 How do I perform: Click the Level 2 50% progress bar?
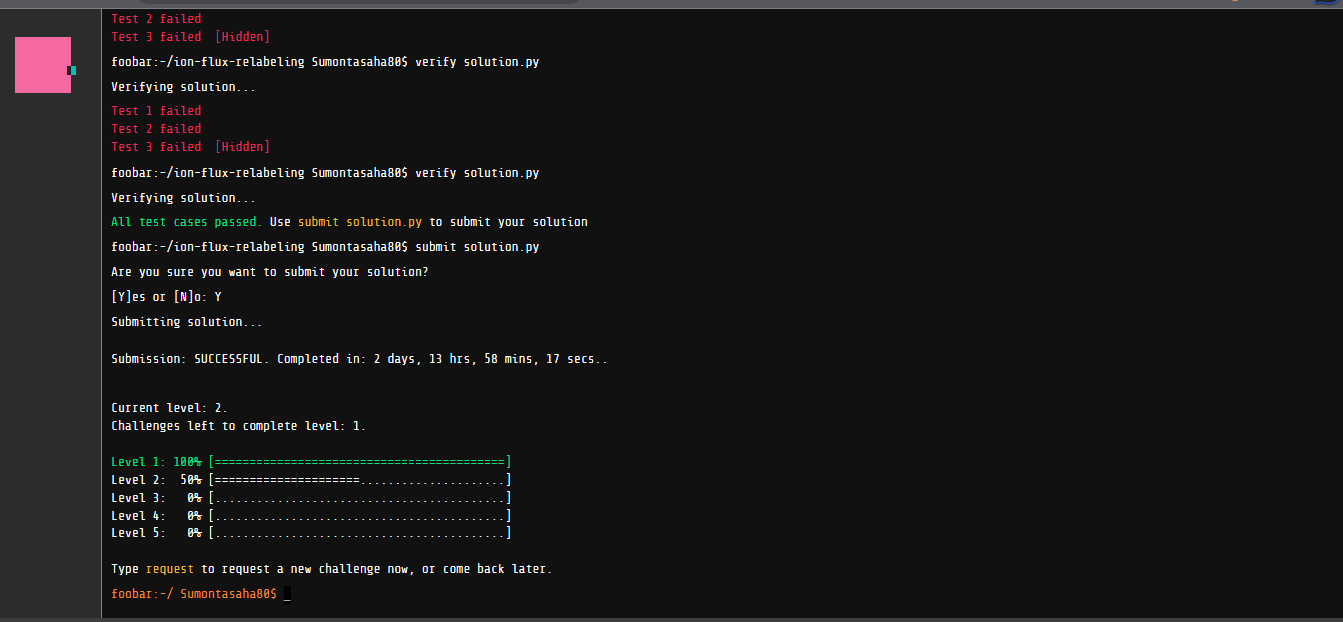[x=360, y=480]
